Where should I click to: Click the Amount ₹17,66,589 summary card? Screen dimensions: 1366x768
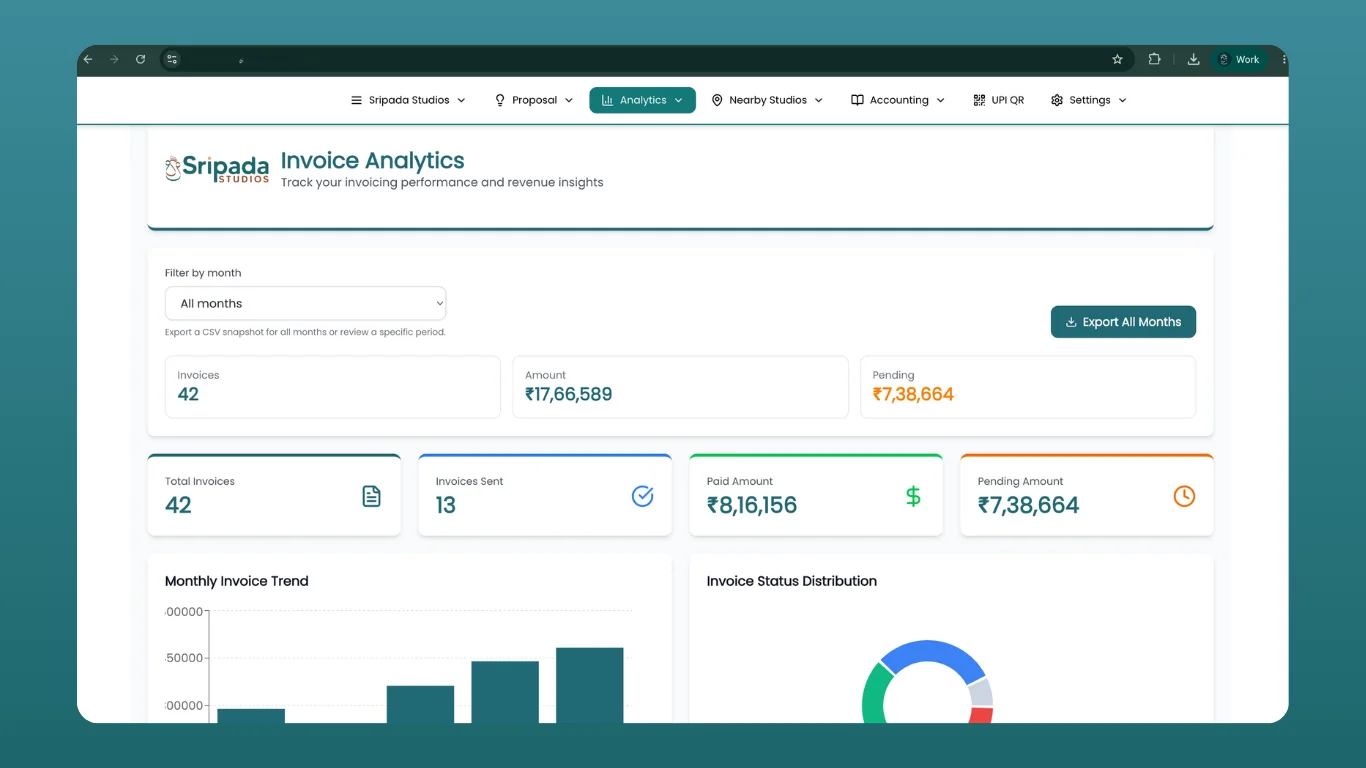click(680, 387)
